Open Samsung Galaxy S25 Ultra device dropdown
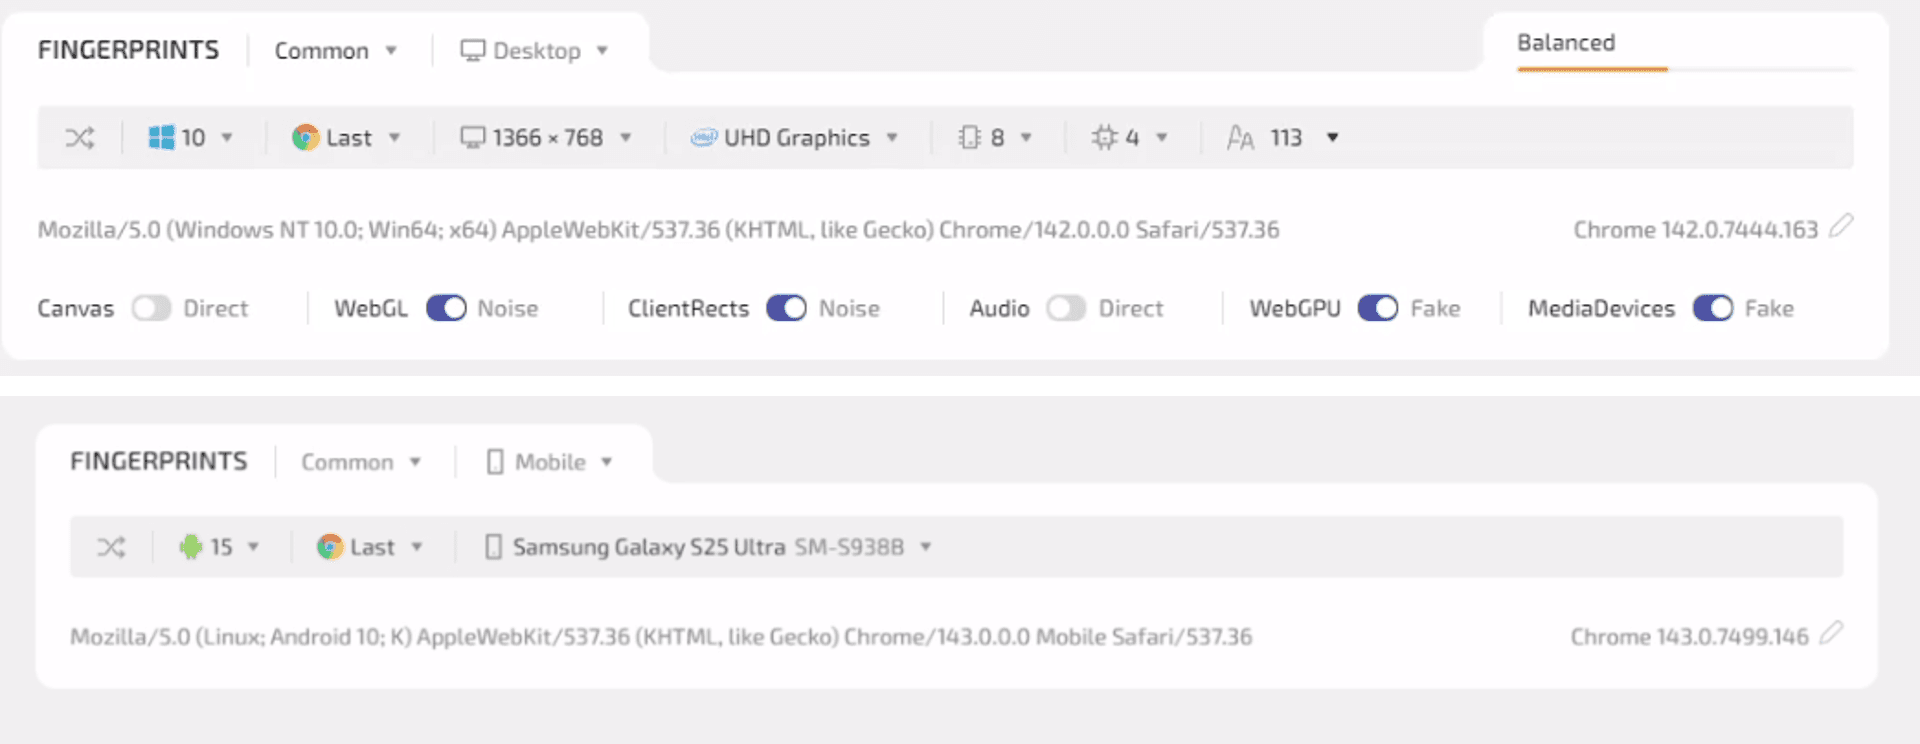This screenshot has height=744, width=1920. coord(709,547)
